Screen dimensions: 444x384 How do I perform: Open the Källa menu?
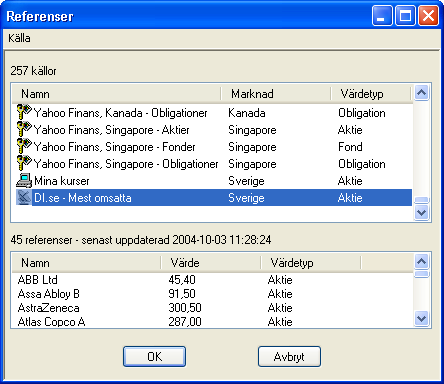(19, 38)
